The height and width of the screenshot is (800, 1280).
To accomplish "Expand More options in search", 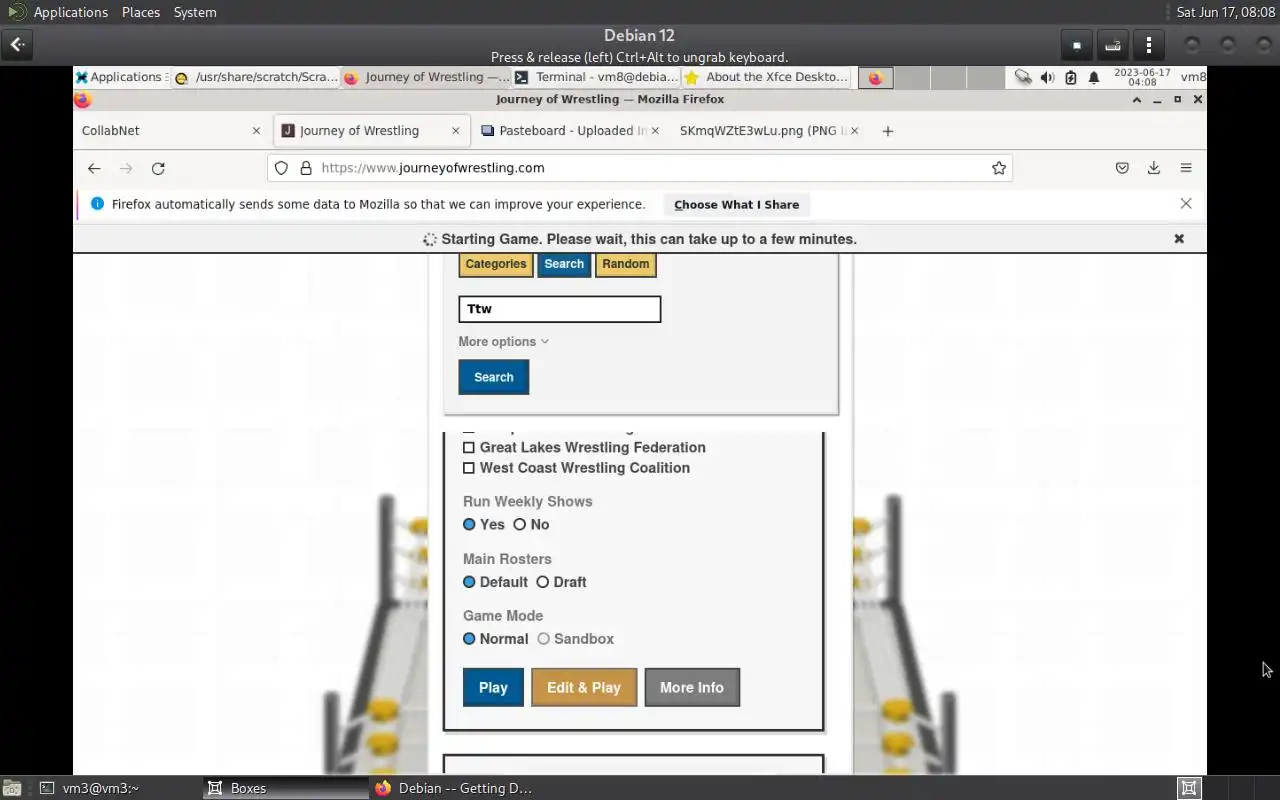I will coord(503,342).
